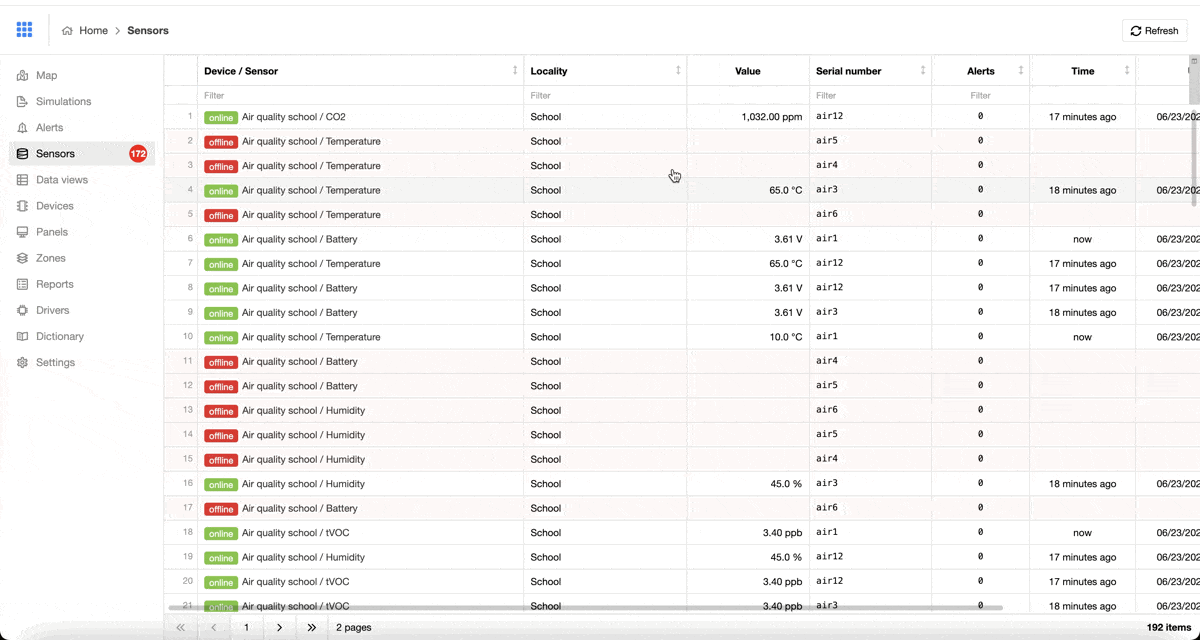
Task: Click the Simulations sidebar icon
Action: point(22,102)
